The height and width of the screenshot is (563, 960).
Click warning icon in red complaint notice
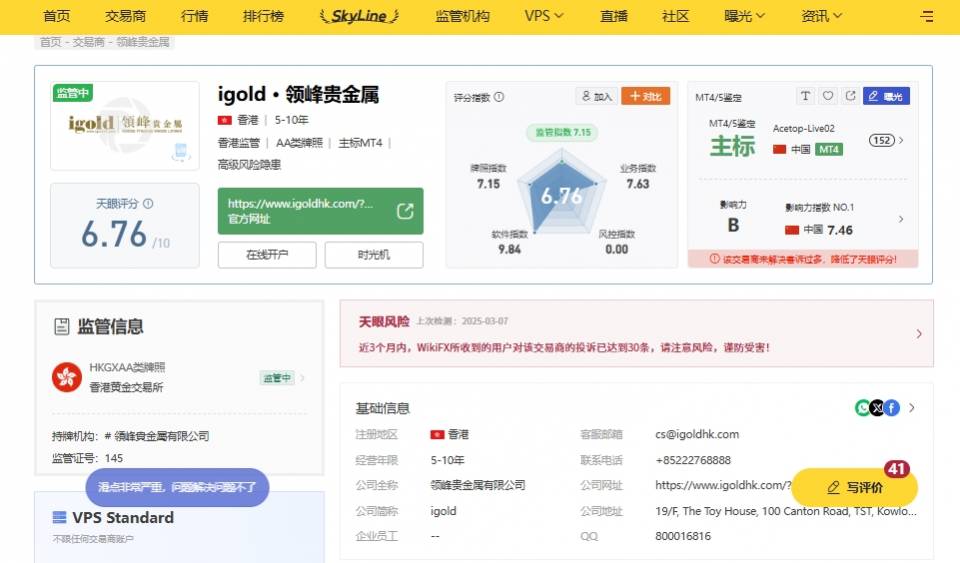pos(714,259)
